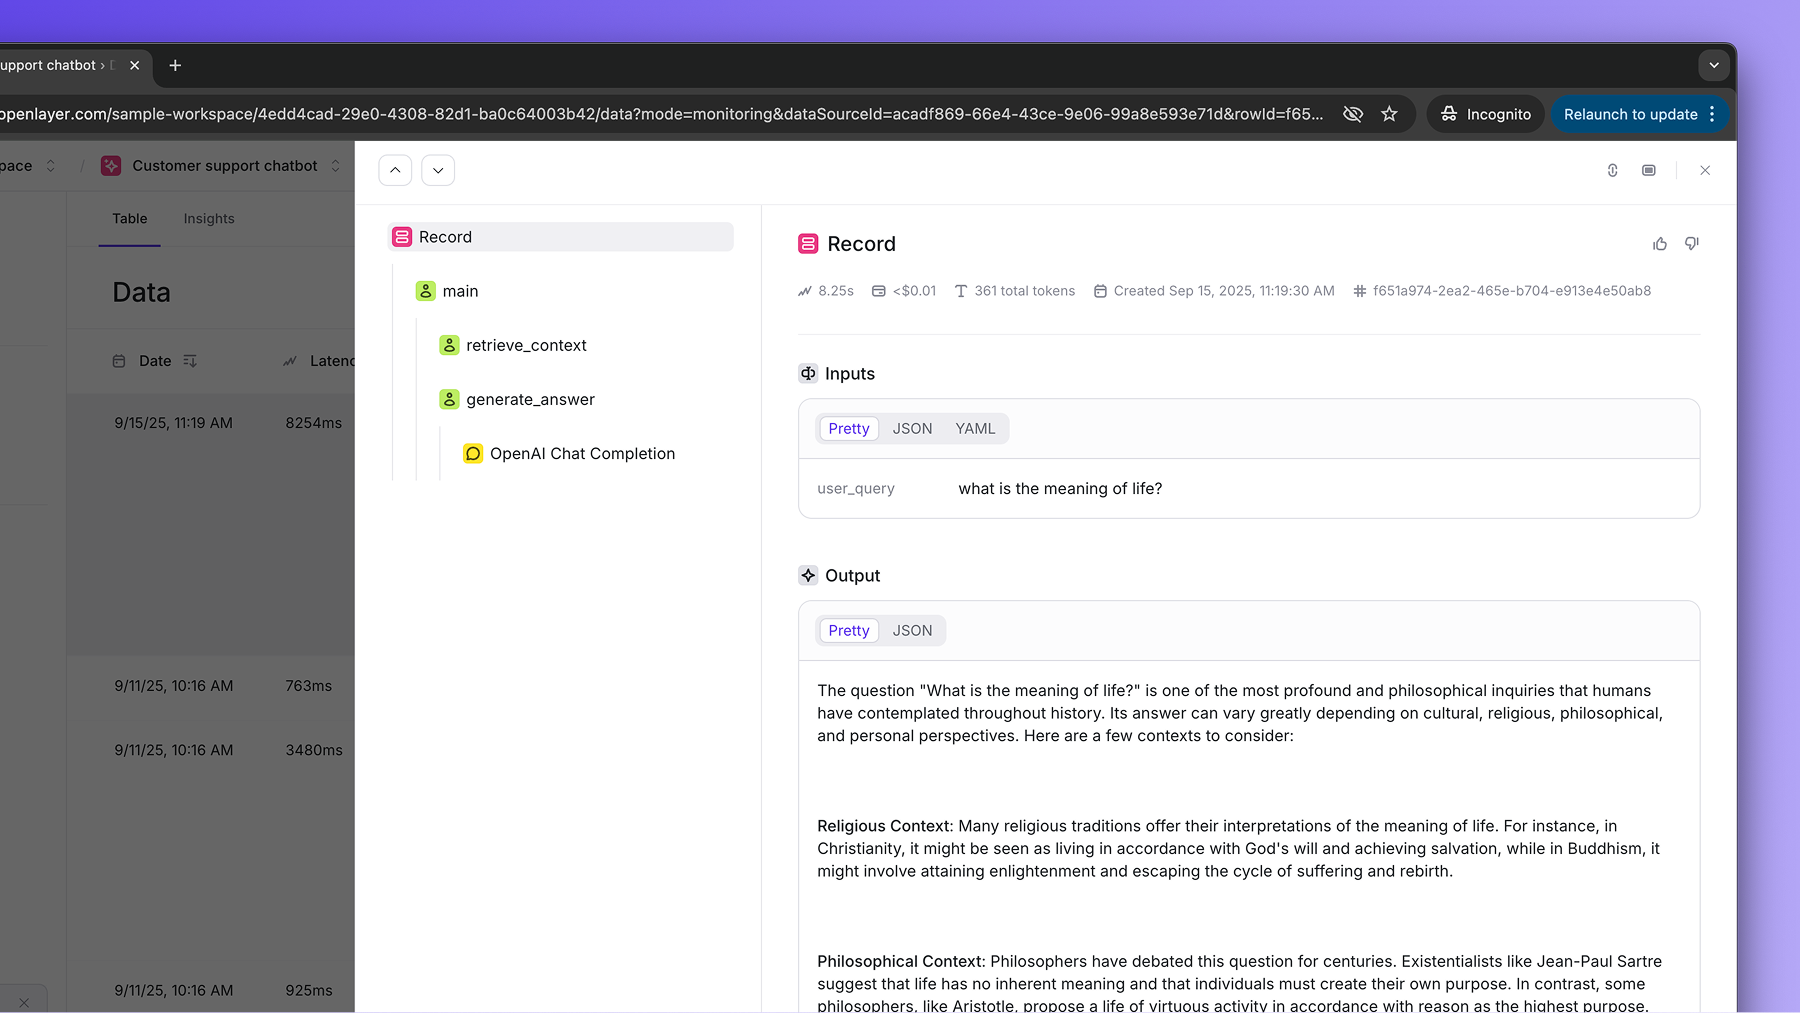Click Relaunch to update
The height and width of the screenshot is (1013, 1800).
(1630, 114)
